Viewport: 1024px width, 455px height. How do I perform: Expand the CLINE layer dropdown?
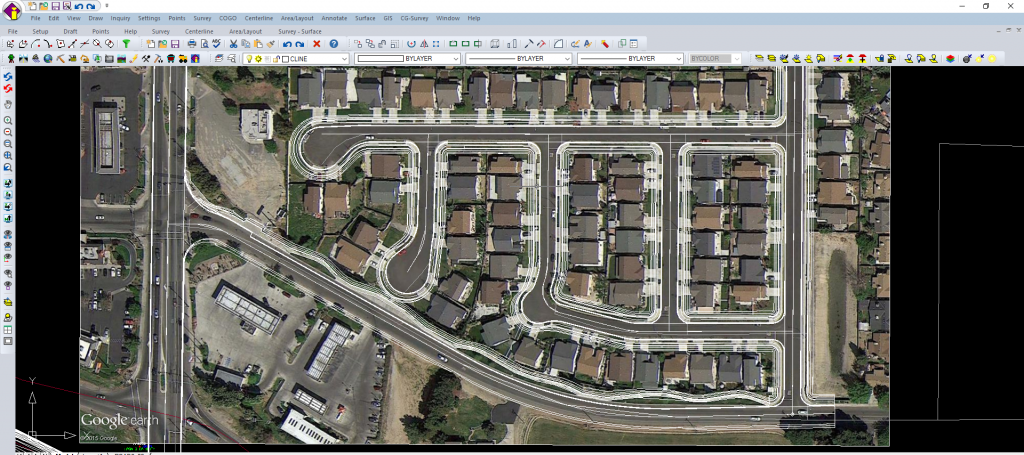[x=345, y=59]
